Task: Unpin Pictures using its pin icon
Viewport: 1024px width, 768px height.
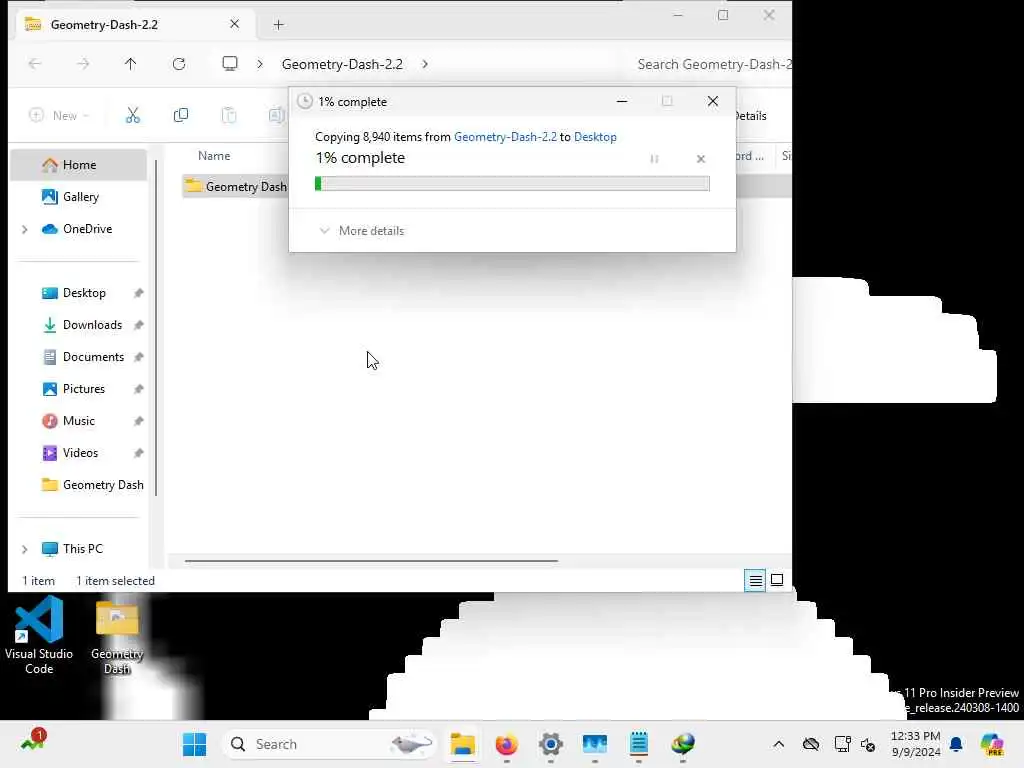Action: click(x=138, y=389)
